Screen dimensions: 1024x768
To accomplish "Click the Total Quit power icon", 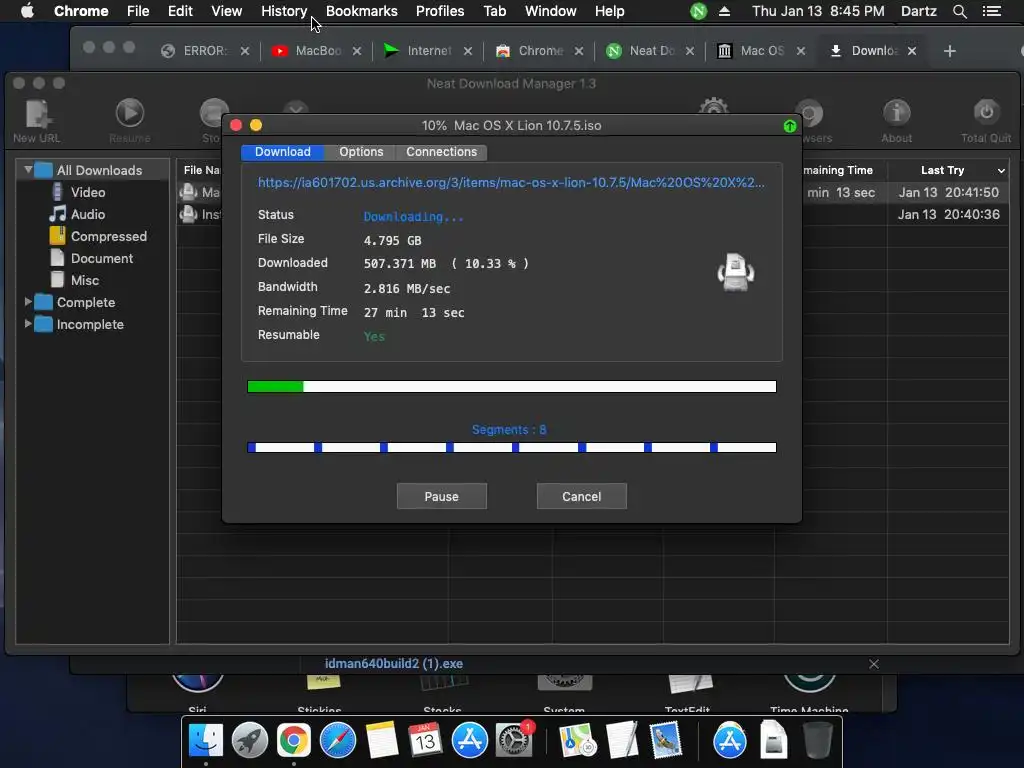I will 986,114.
